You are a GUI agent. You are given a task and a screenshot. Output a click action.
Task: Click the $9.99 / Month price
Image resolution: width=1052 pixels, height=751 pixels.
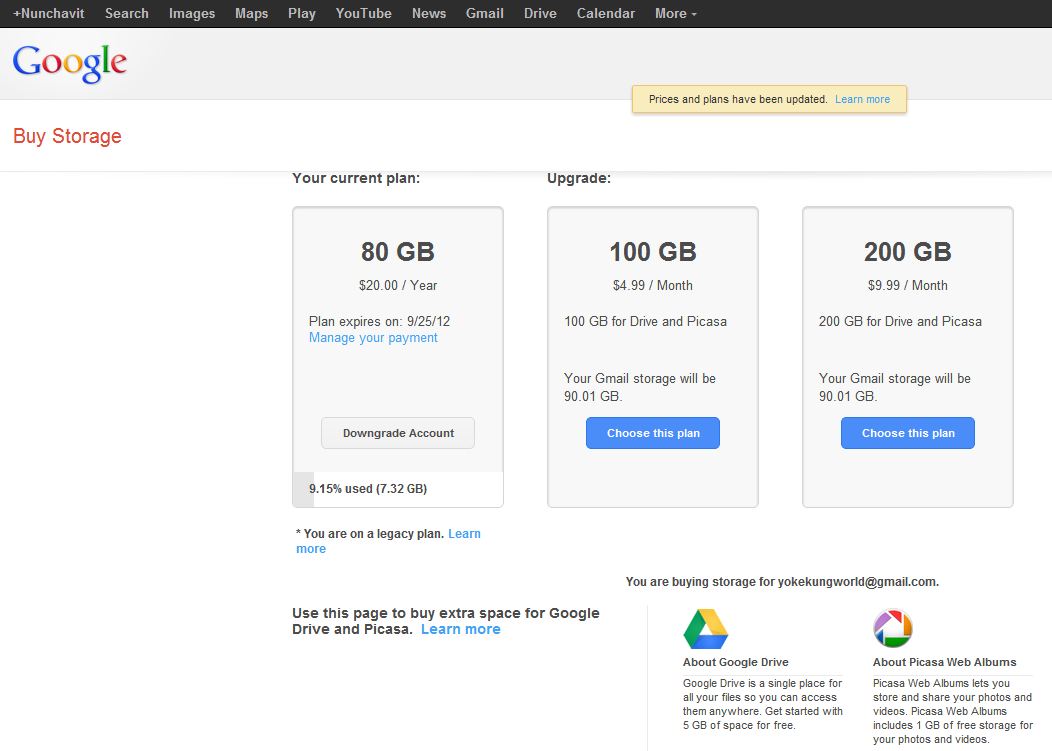click(908, 285)
